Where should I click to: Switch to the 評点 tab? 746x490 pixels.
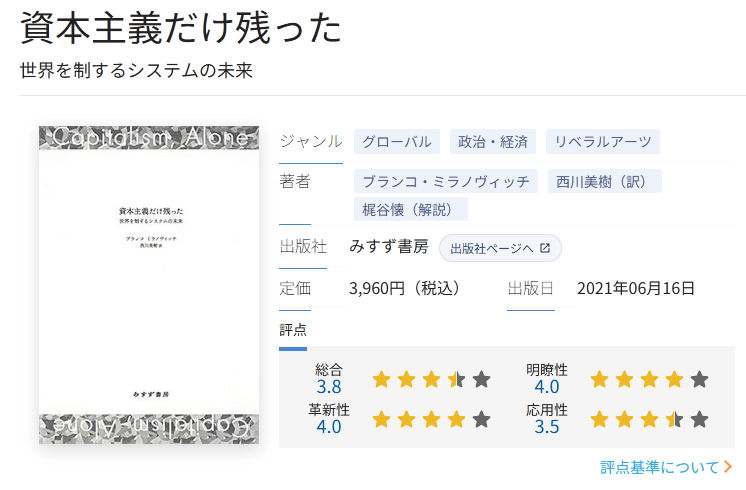click(293, 330)
